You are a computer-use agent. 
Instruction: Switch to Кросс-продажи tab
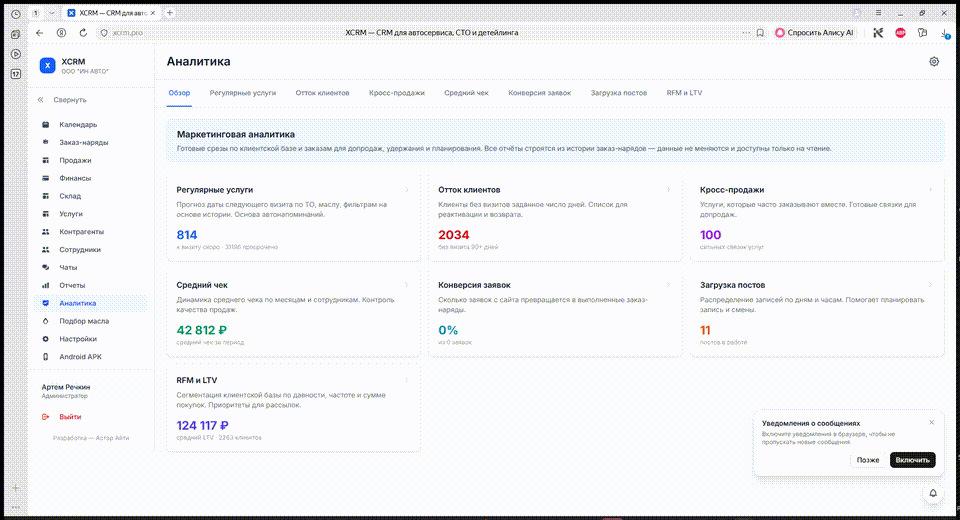397,93
